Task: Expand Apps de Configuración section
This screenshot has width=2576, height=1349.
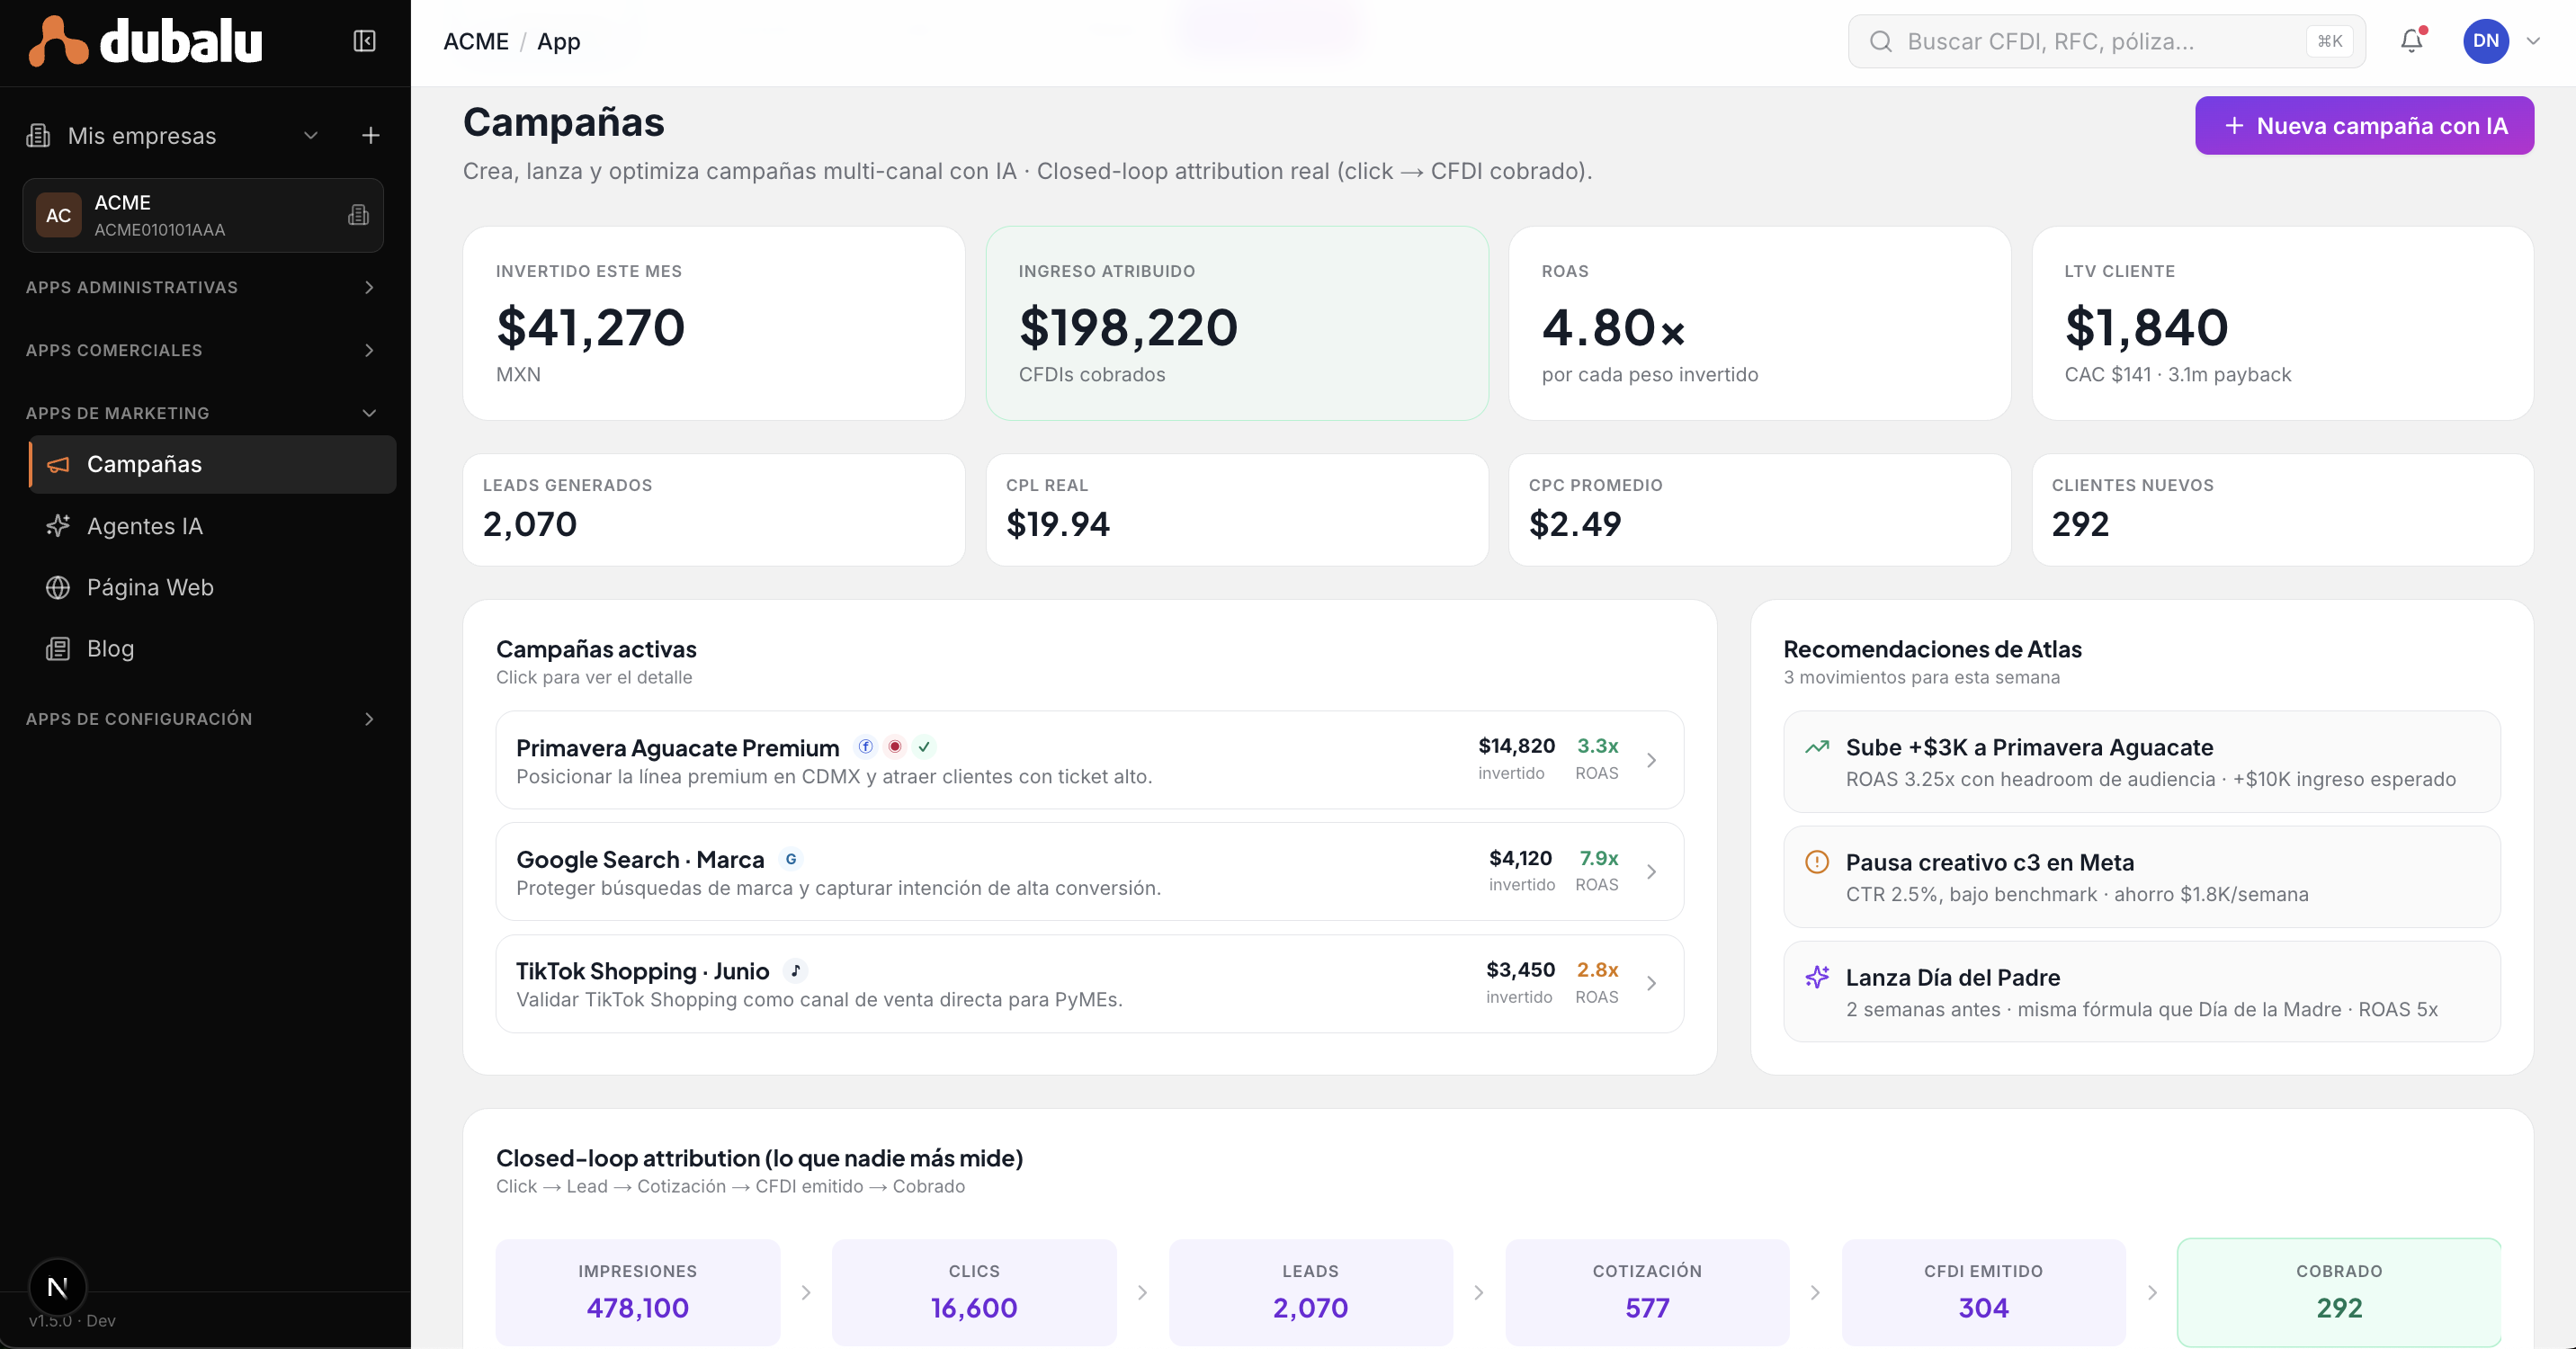Action: click(369, 719)
